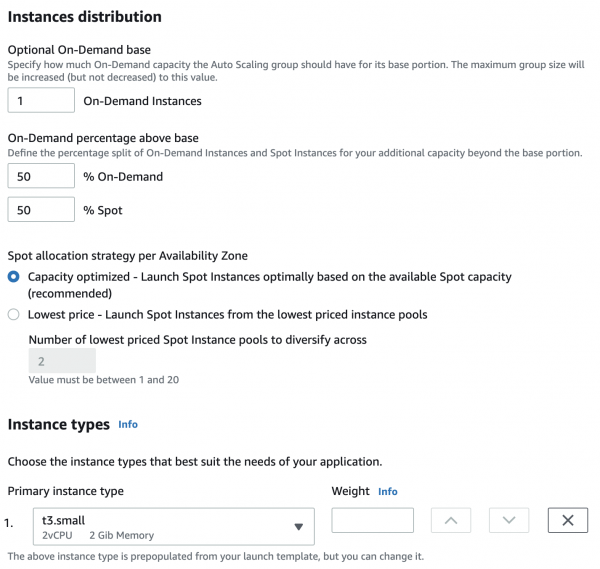Image resolution: width=600 pixels, height=569 pixels.
Task: Click the Weight input field
Action: coord(372,521)
